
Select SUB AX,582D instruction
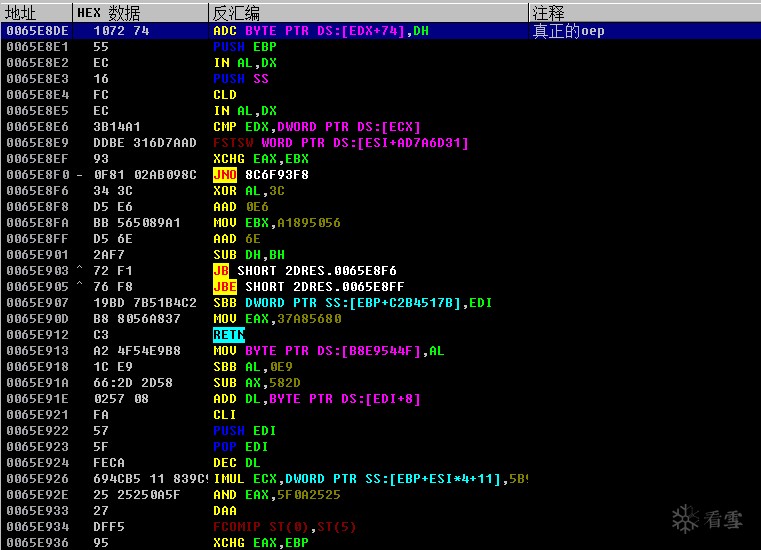click(257, 383)
